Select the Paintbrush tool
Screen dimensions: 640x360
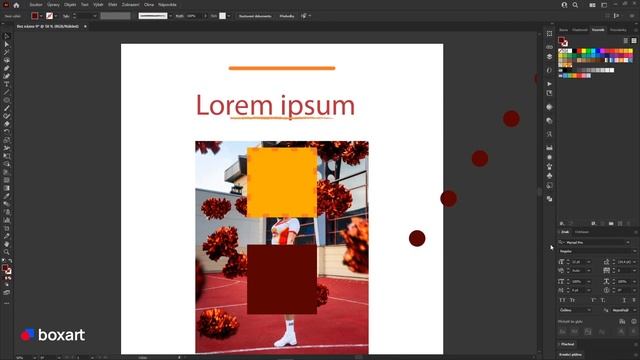[7, 108]
